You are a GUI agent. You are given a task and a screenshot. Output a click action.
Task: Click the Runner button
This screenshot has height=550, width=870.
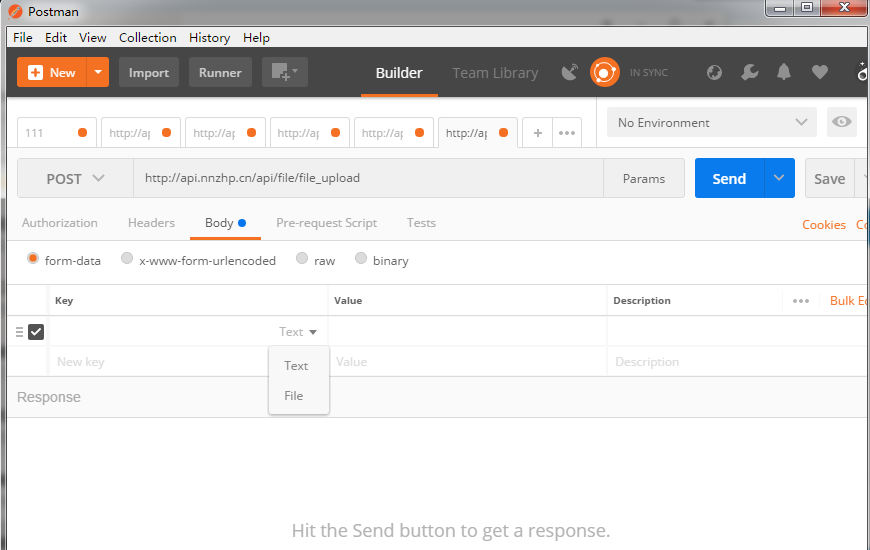pos(220,72)
